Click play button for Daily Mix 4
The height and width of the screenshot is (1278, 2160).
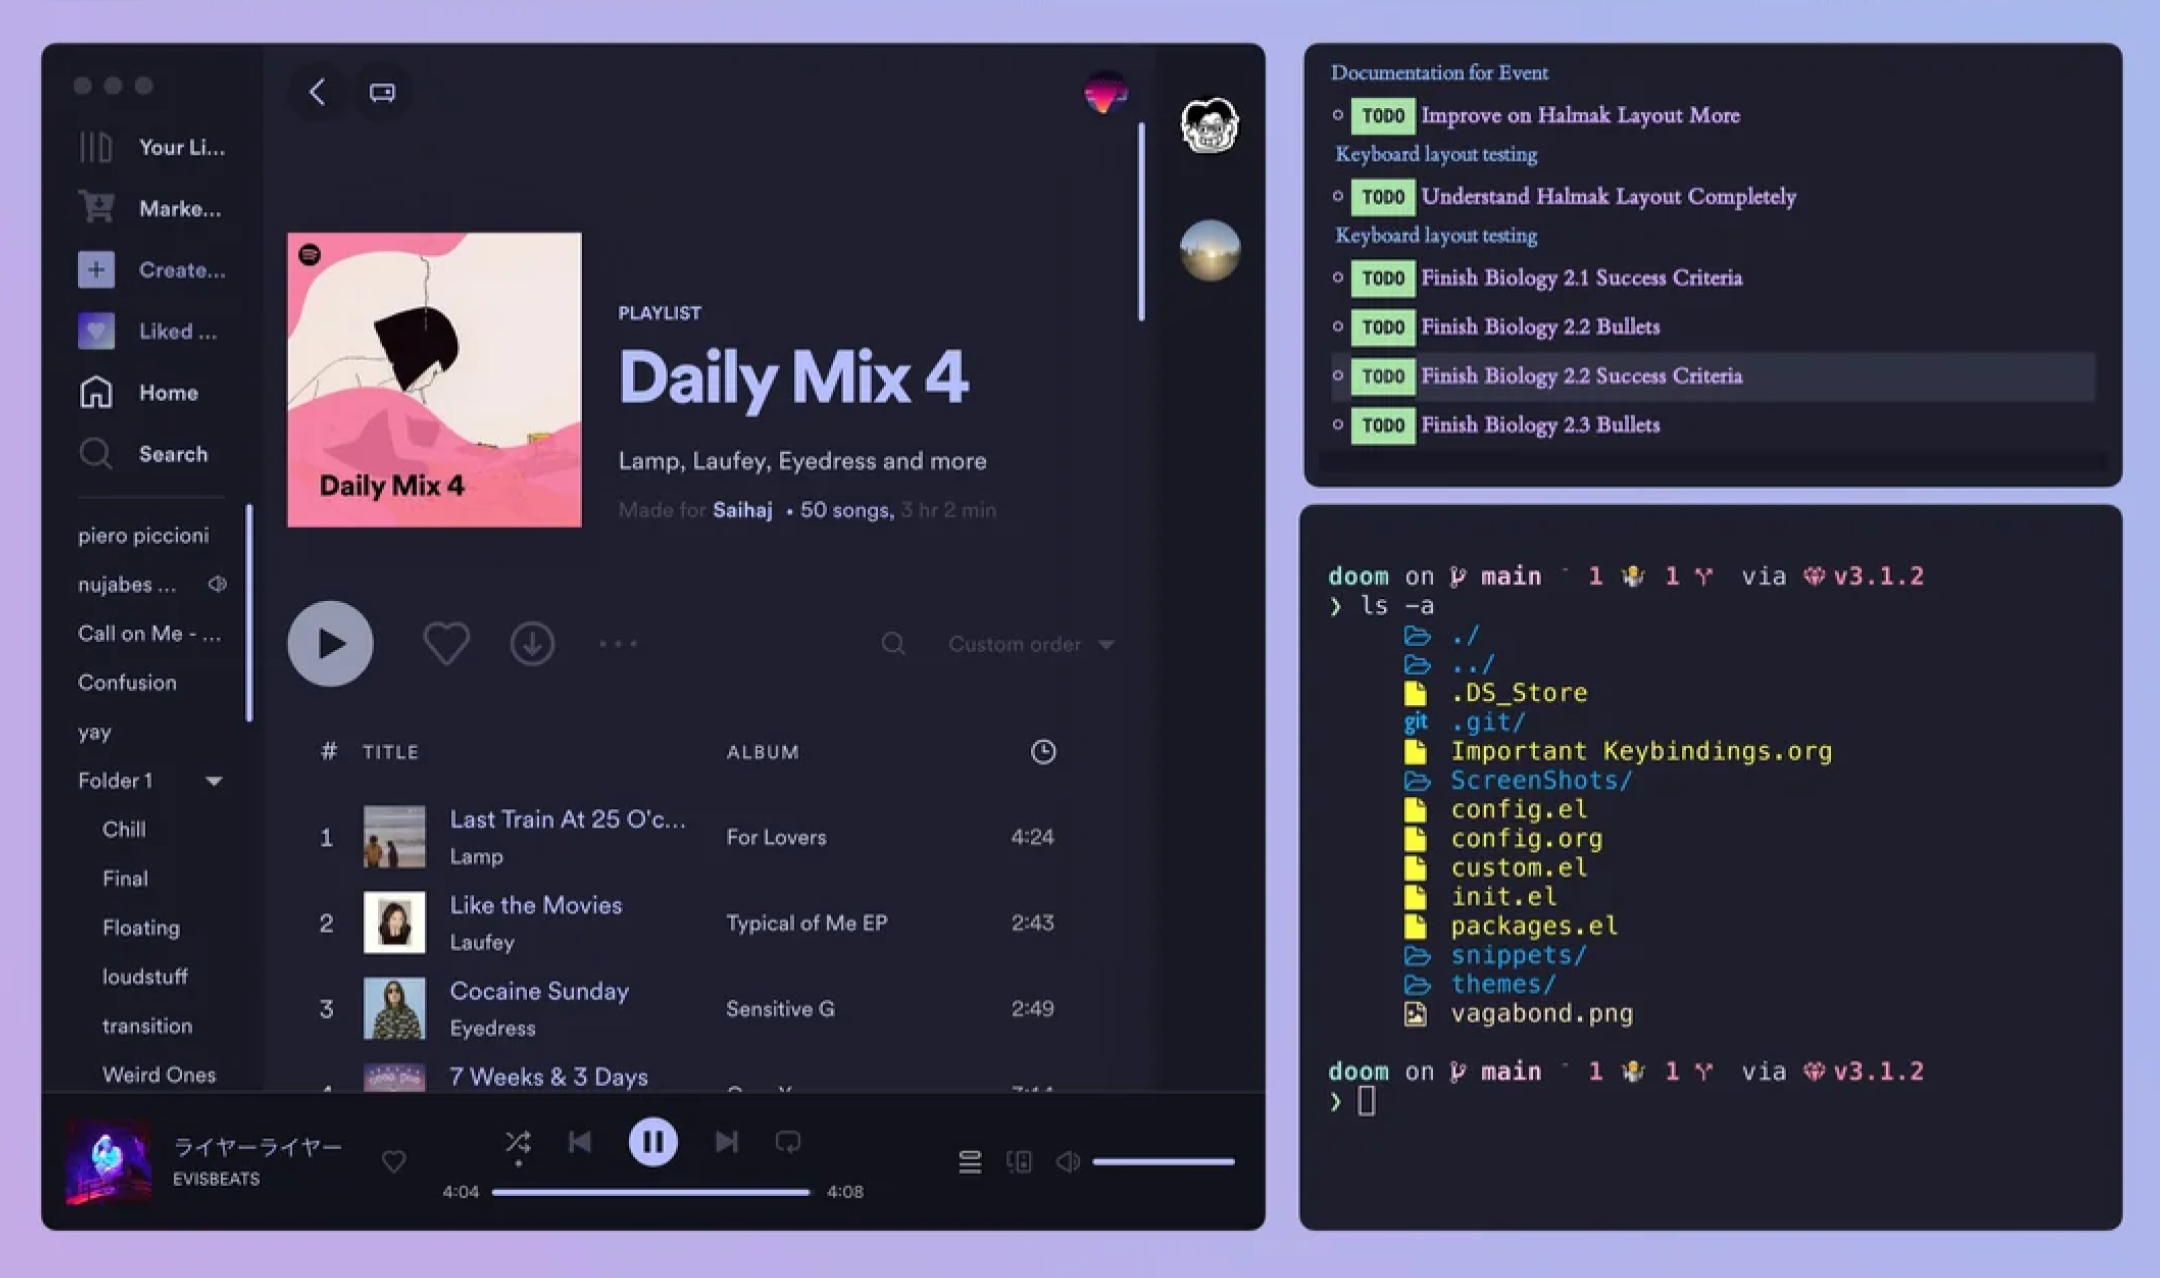330,642
